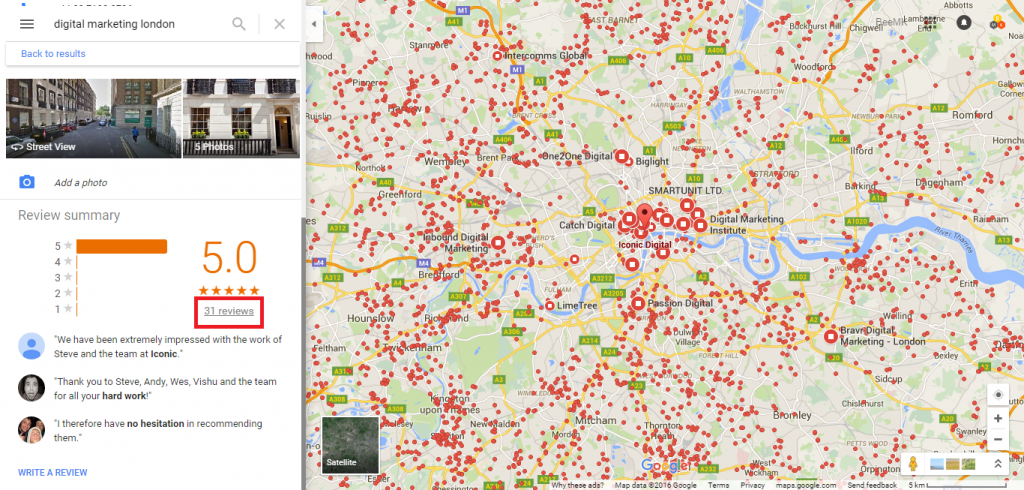Click the magnifier search icon

coord(239,24)
